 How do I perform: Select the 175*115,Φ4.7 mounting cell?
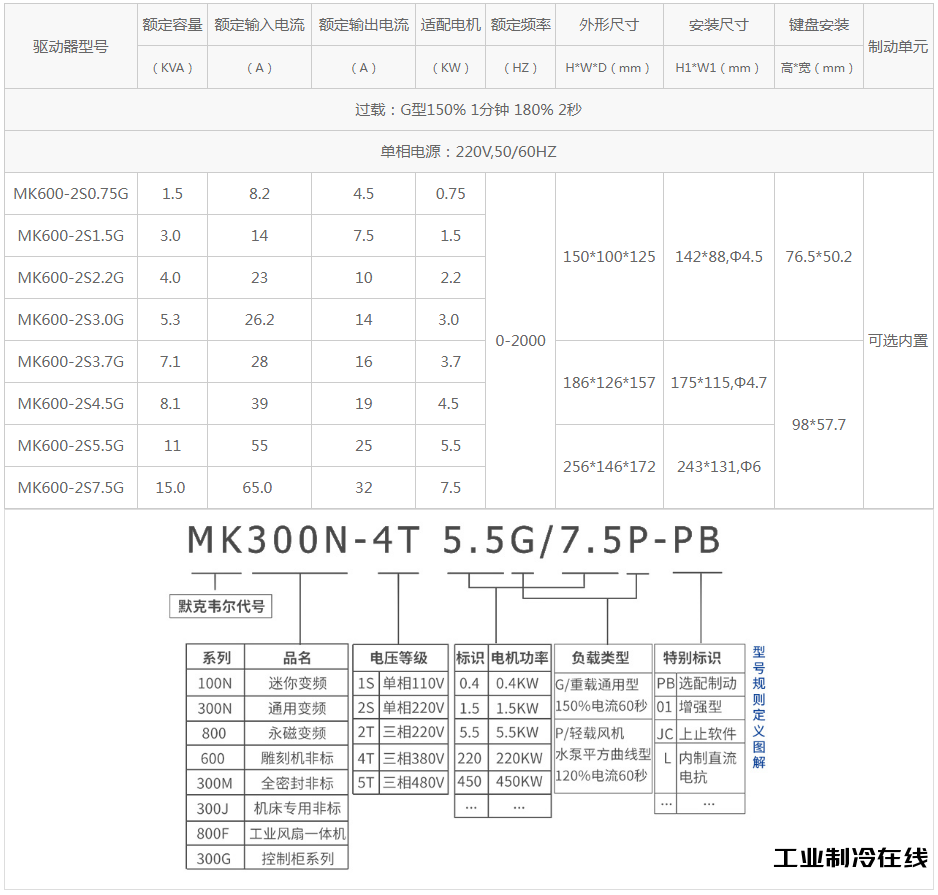[x=718, y=383]
